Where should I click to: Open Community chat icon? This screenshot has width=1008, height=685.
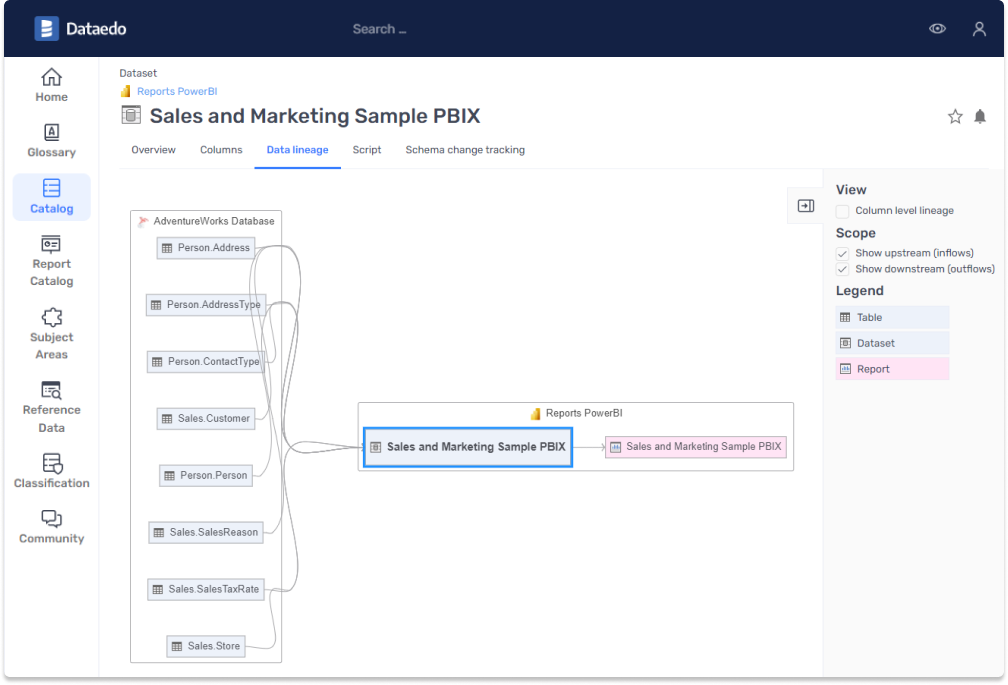(51, 519)
